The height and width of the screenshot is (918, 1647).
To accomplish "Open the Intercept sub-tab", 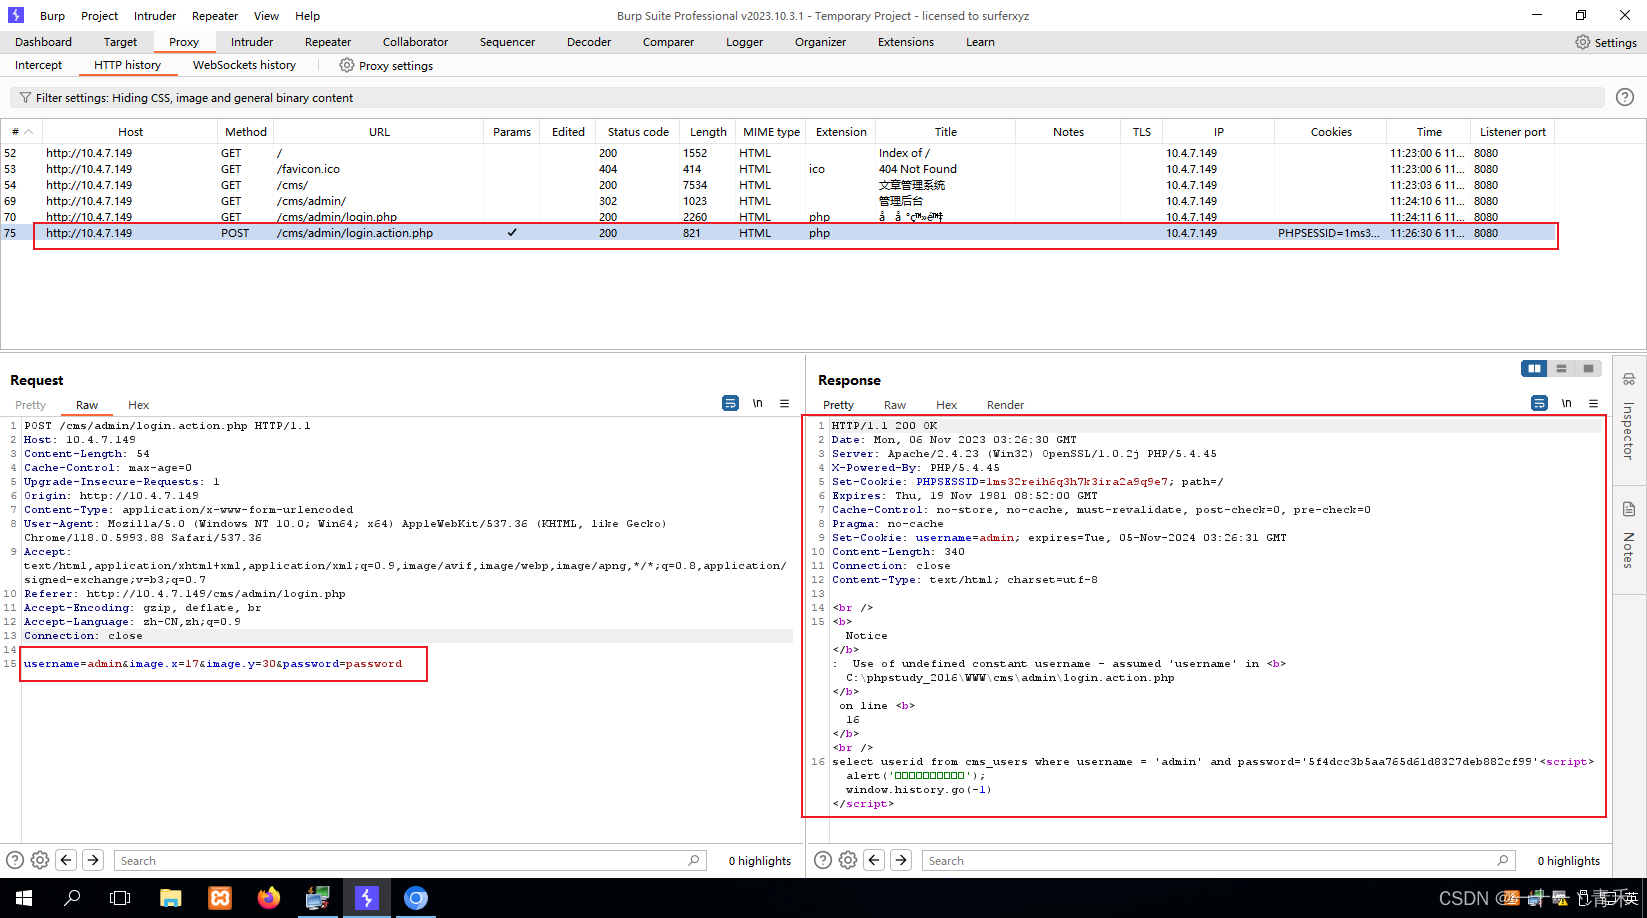I will coord(38,65).
